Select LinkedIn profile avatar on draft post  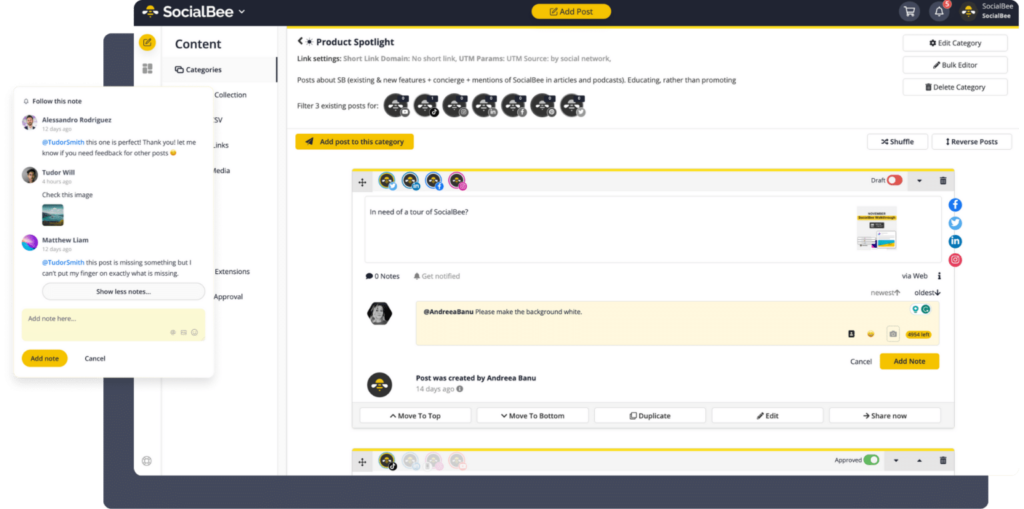[x=411, y=181]
